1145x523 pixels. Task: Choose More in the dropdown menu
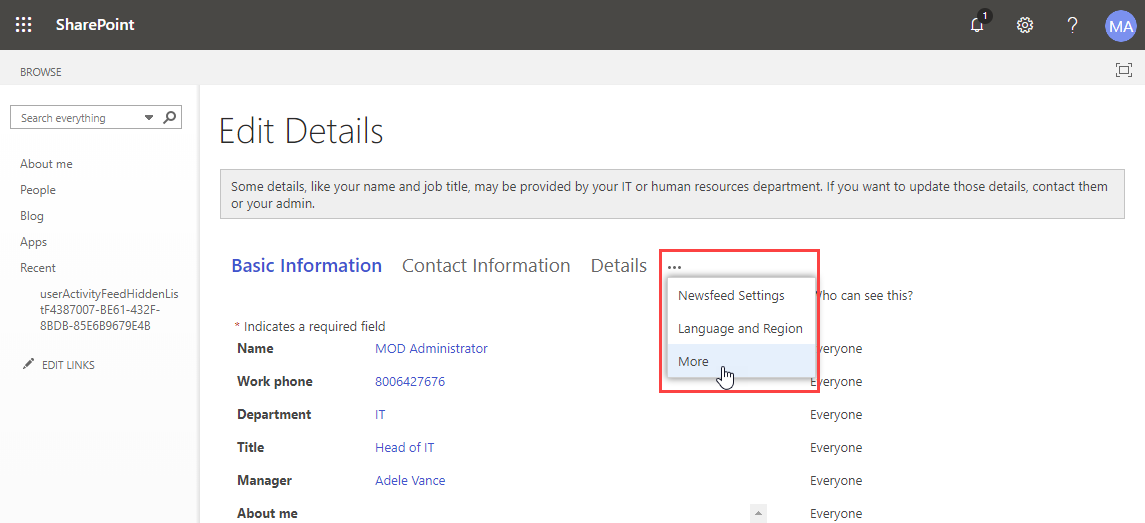[x=694, y=362]
